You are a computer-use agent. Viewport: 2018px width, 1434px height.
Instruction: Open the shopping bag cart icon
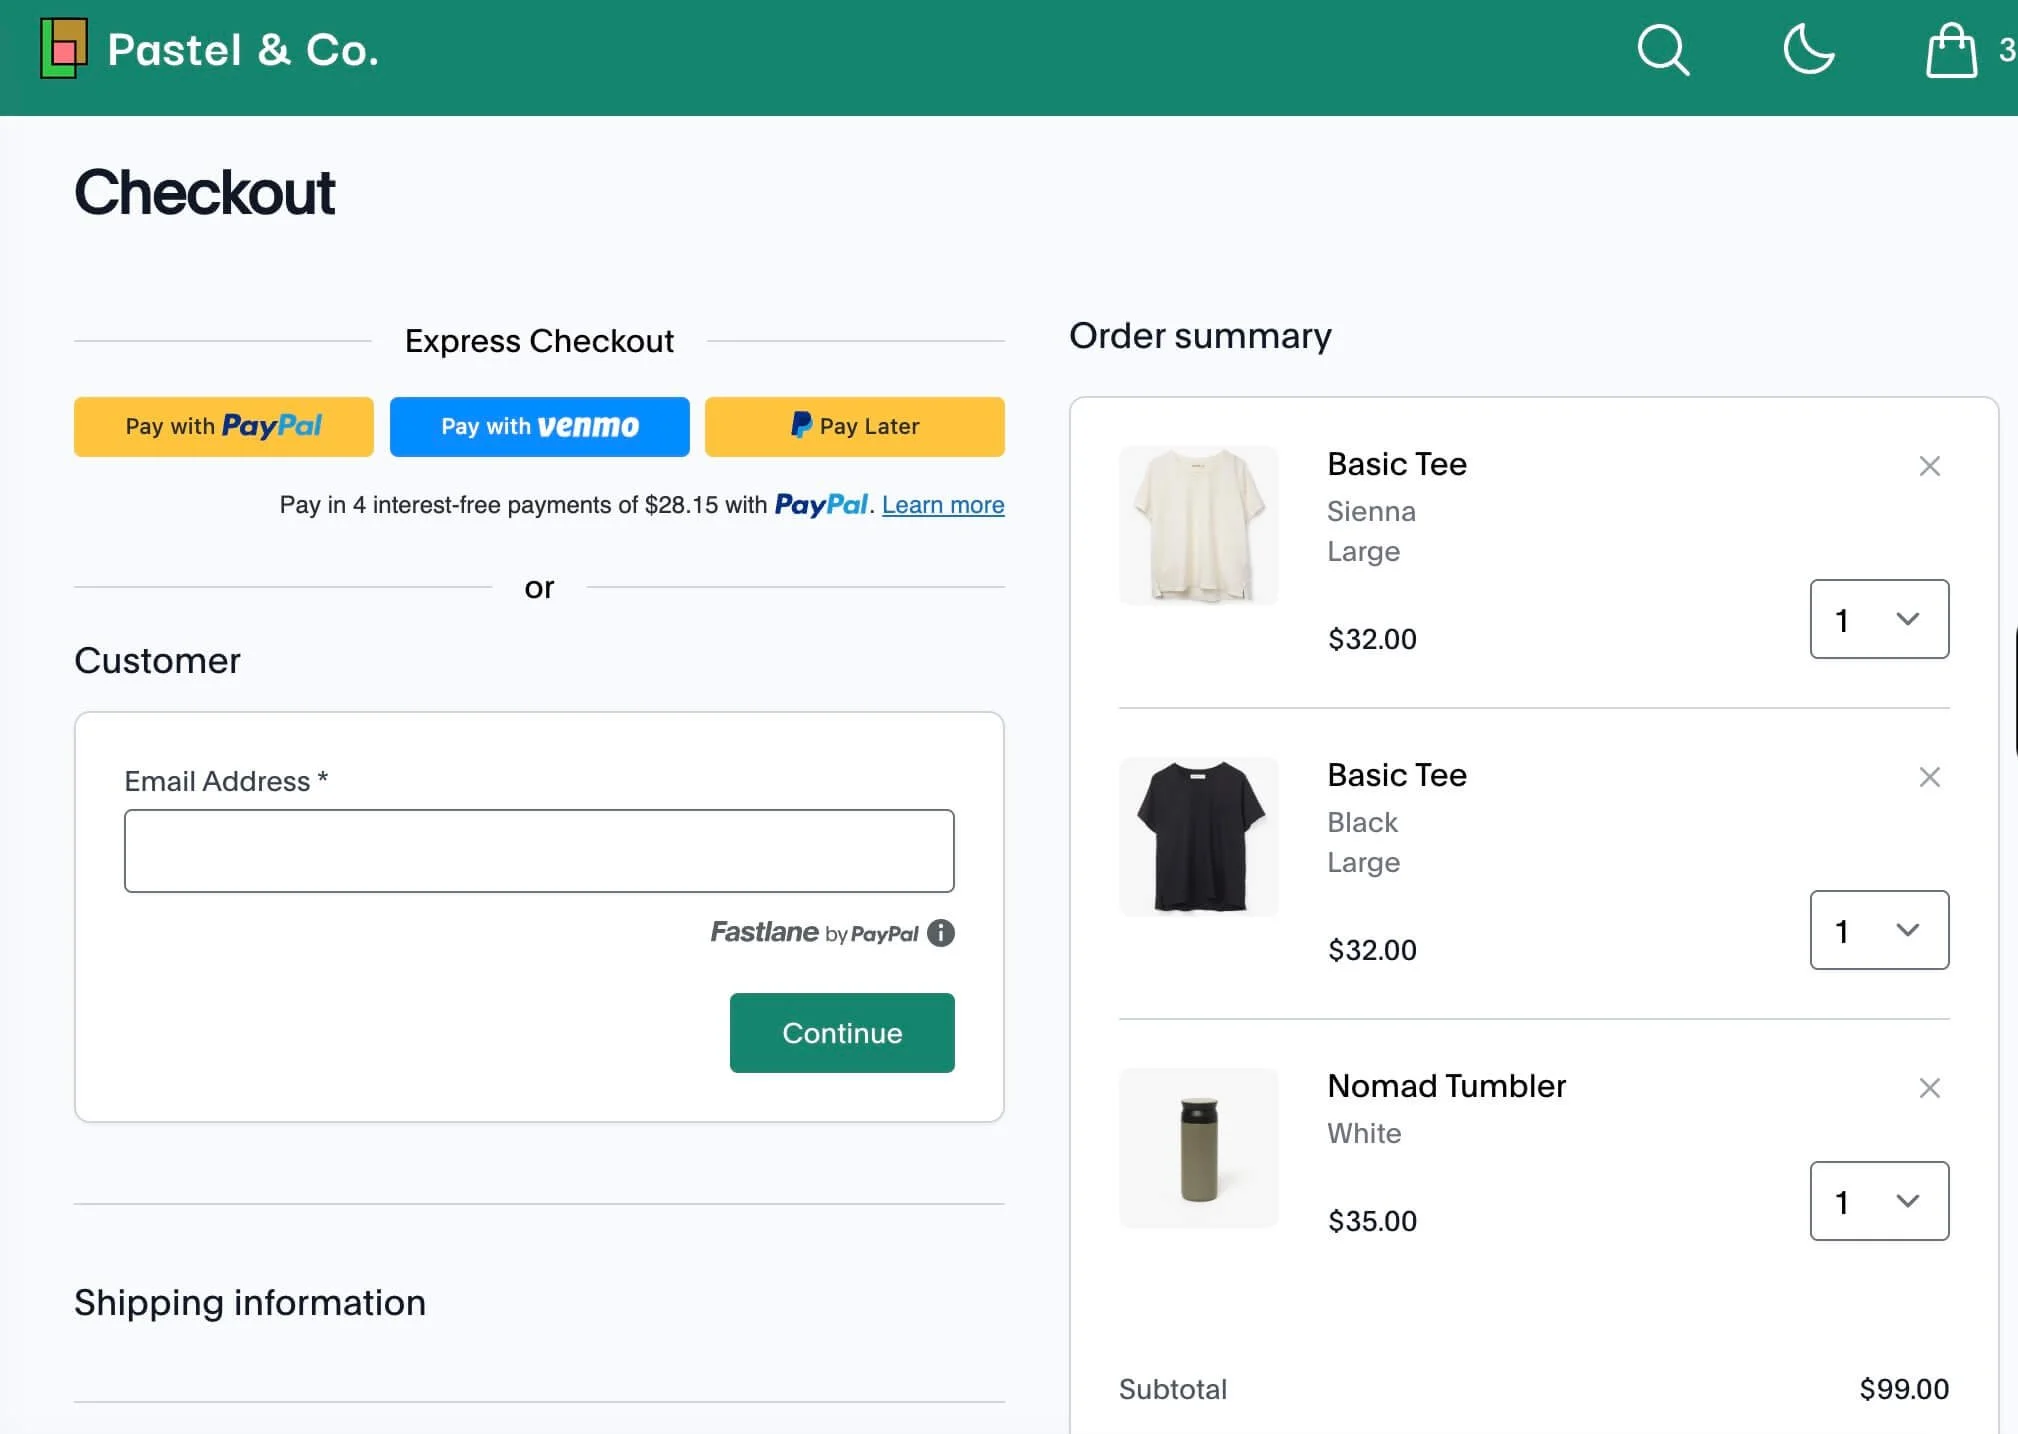tap(1951, 50)
